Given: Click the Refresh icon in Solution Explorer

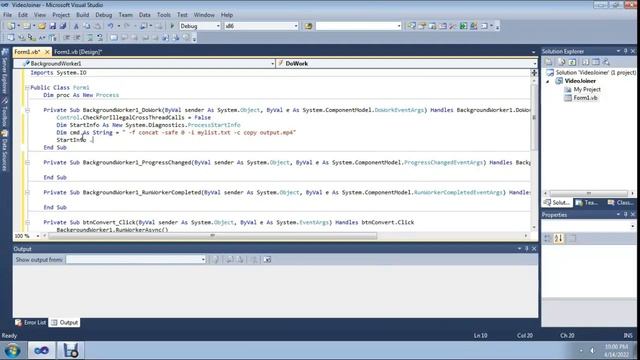Looking at the screenshot, I should [572, 62].
